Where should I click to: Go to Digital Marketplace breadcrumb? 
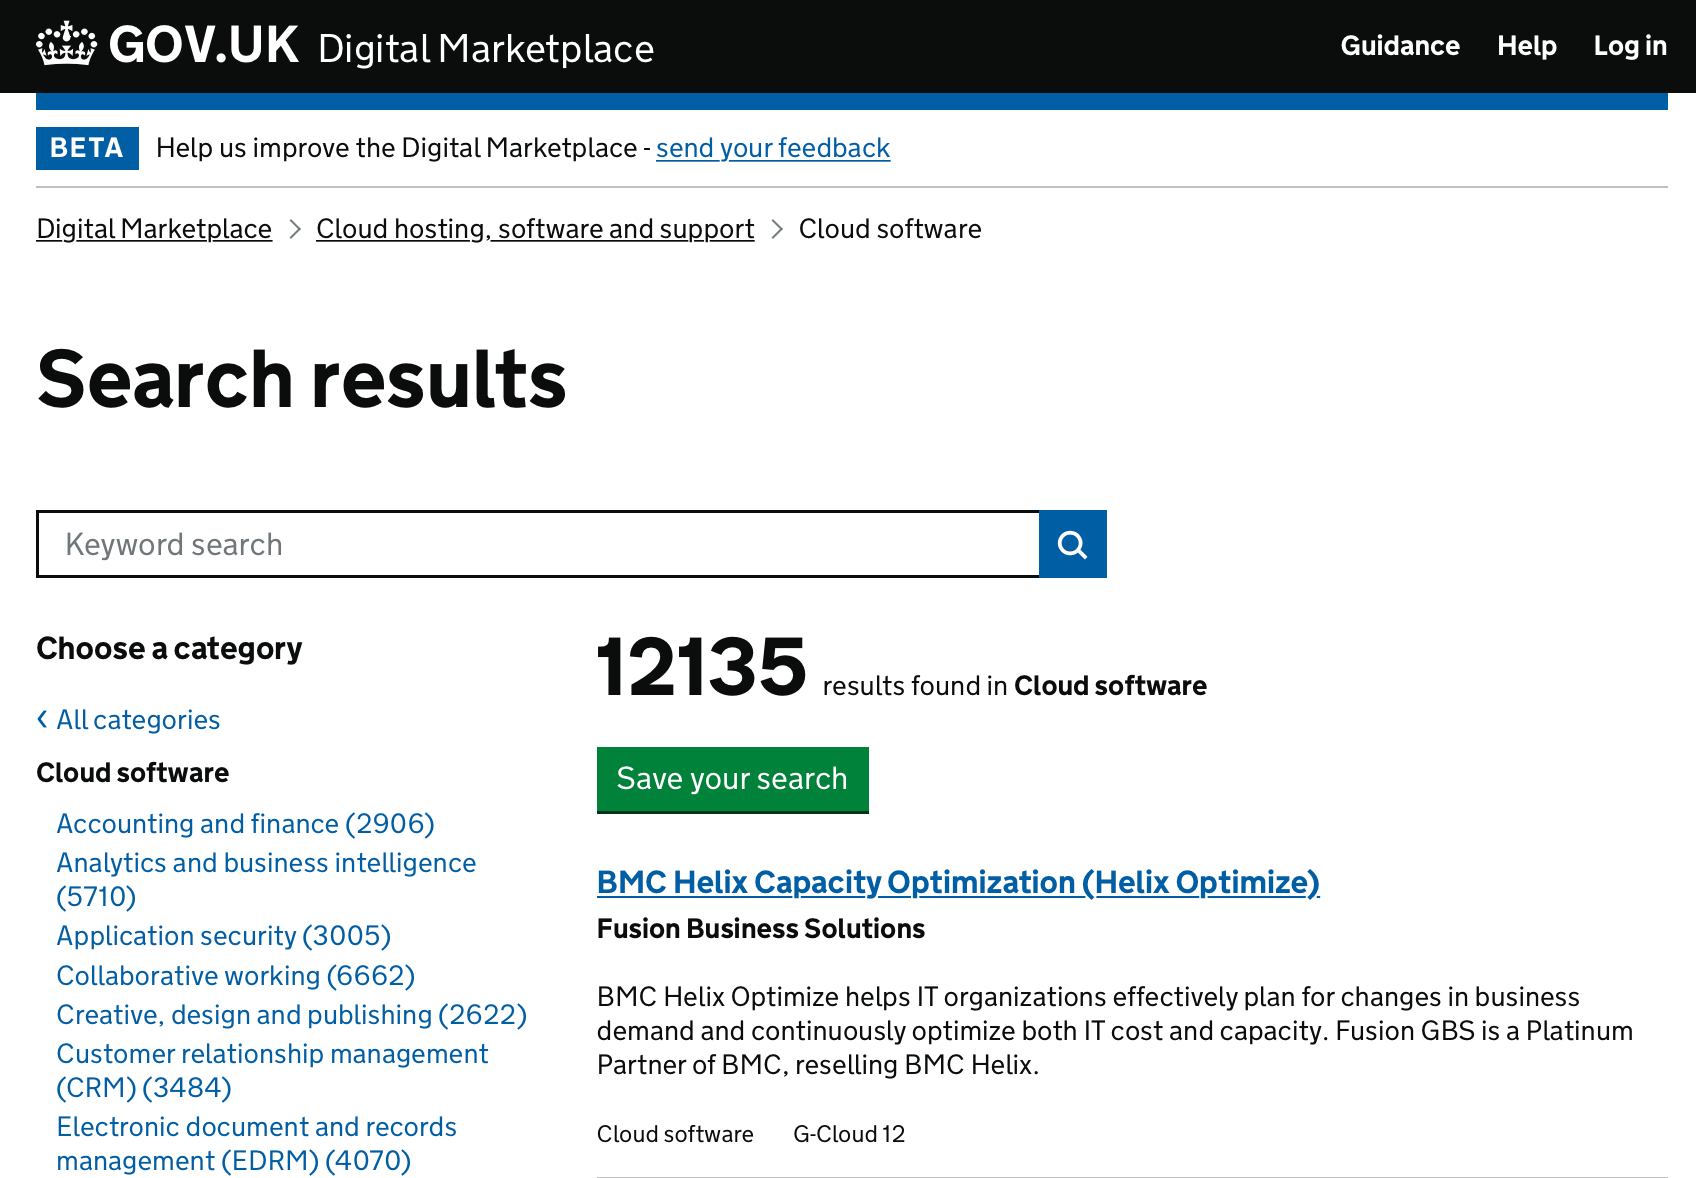coord(154,229)
